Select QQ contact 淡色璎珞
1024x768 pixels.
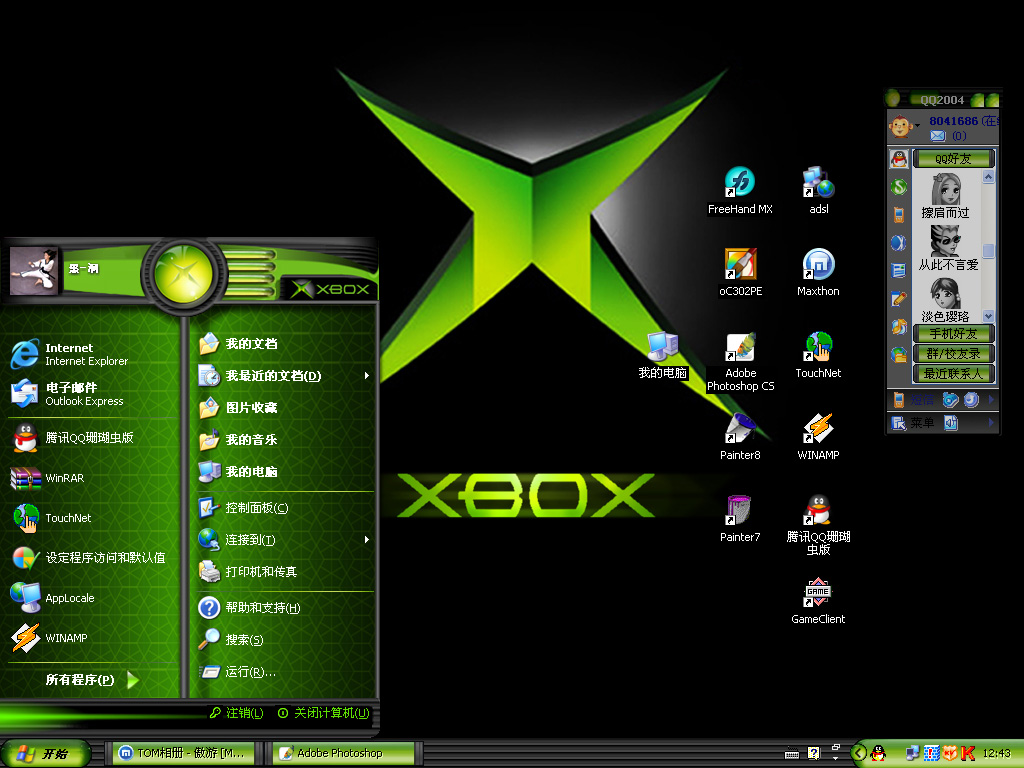(945, 300)
